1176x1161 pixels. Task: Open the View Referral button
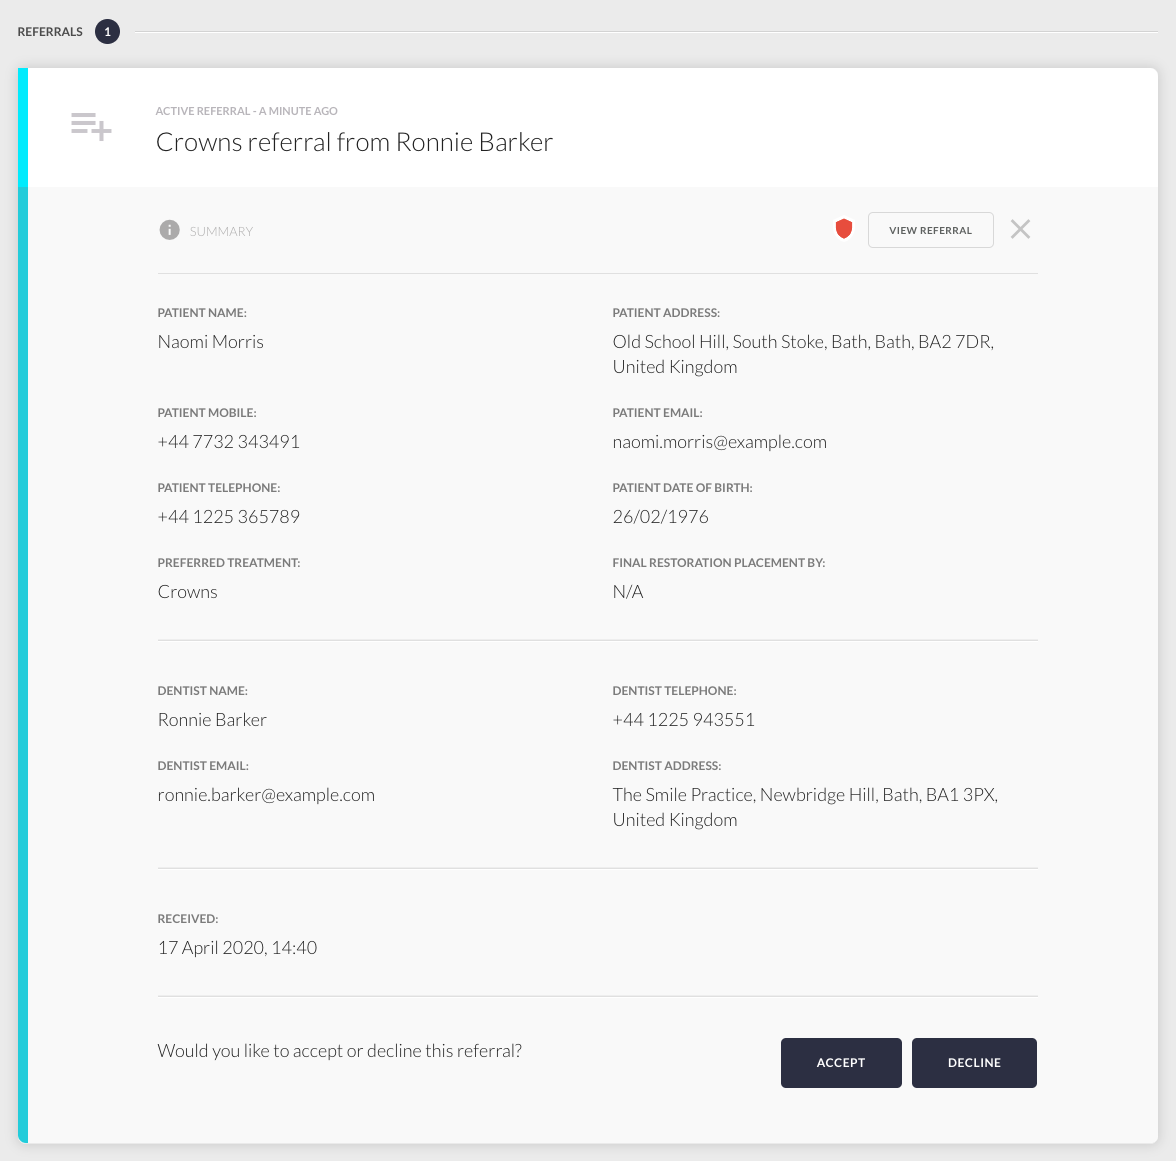930,230
